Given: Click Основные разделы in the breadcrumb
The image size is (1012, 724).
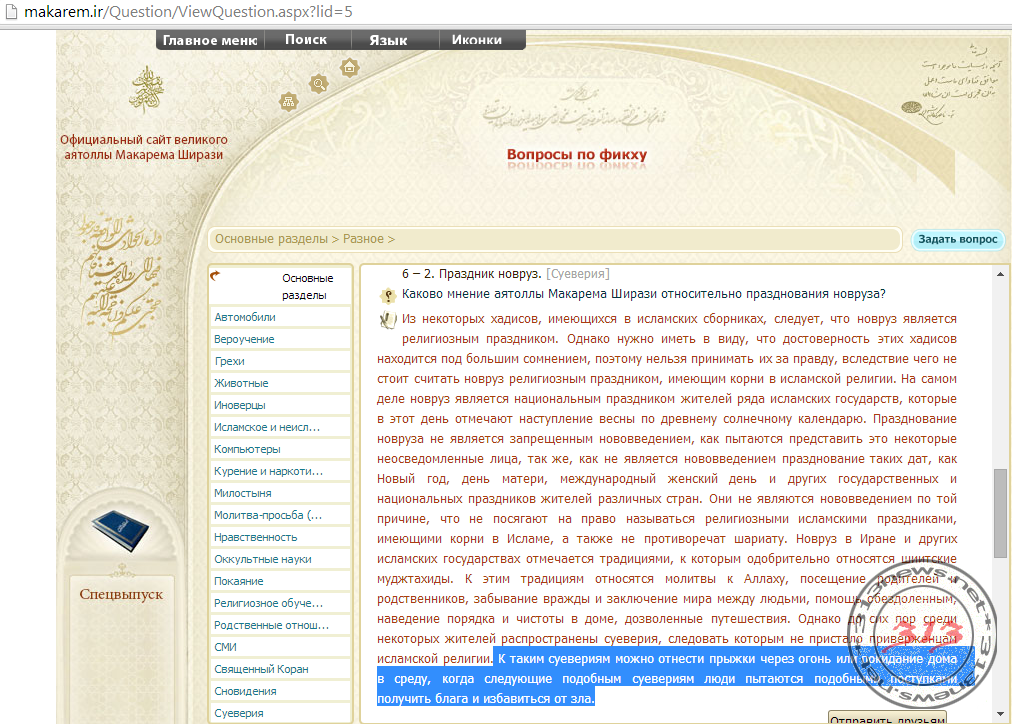Looking at the screenshot, I should pyautogui.click(x=271, y=239).
